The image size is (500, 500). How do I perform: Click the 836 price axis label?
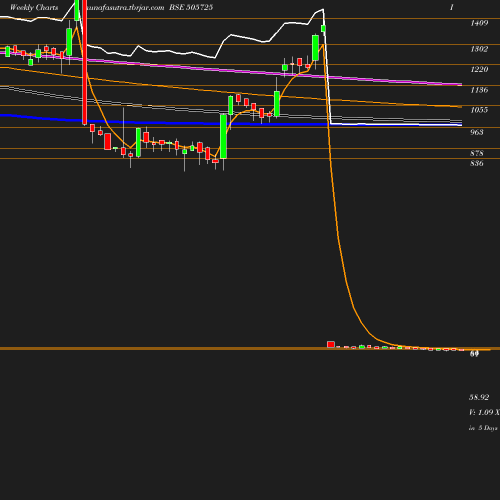477,163
